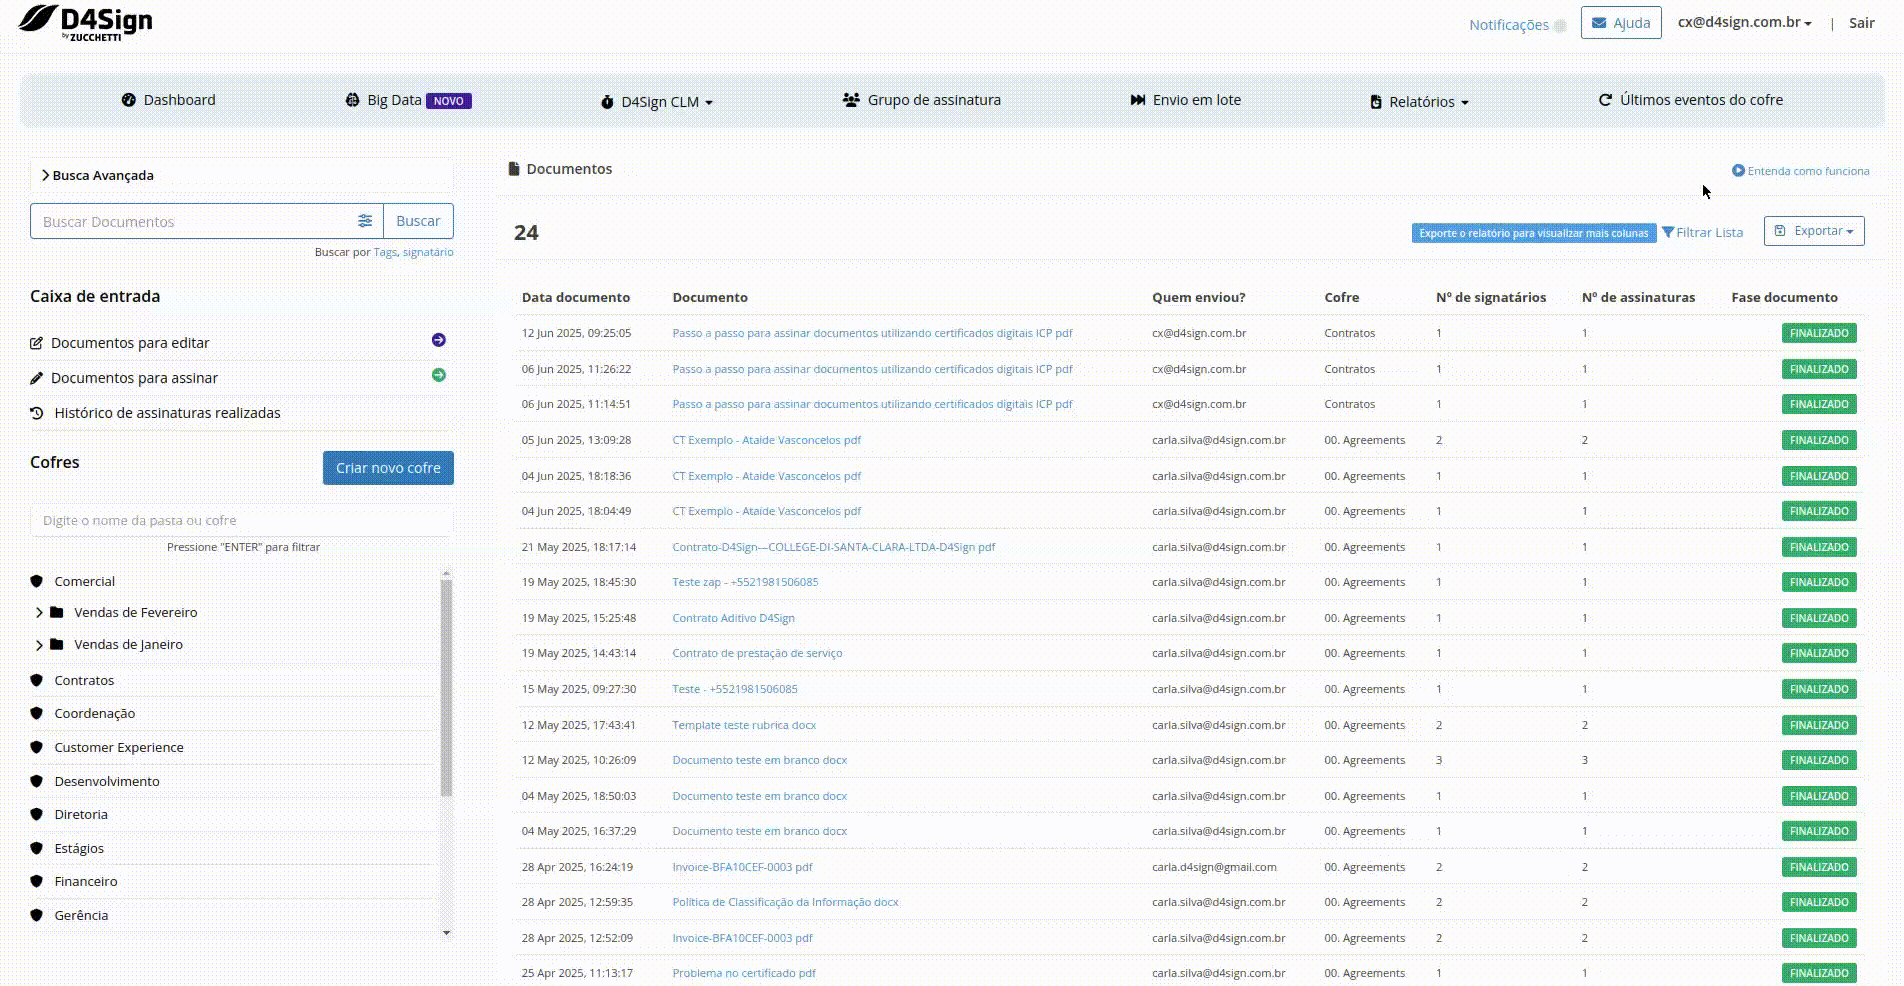This screenshot has width=1904, height=986.
Task: Click the envelope icon in Ajuda button
Action: click(1600, 23)
